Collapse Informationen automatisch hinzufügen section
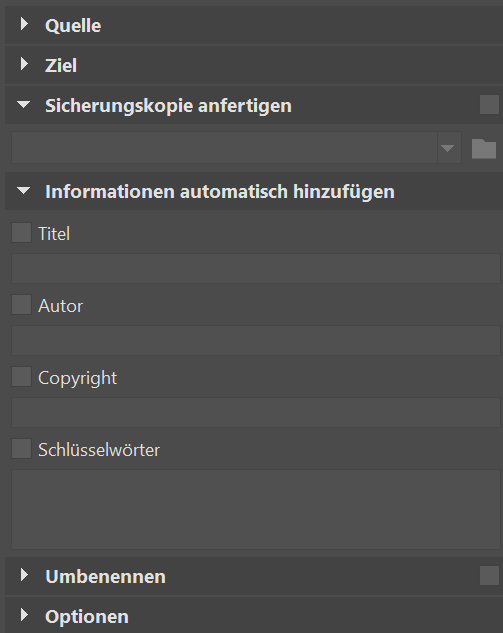Viewport: 503px width, 633px height. tap(24, 190)
